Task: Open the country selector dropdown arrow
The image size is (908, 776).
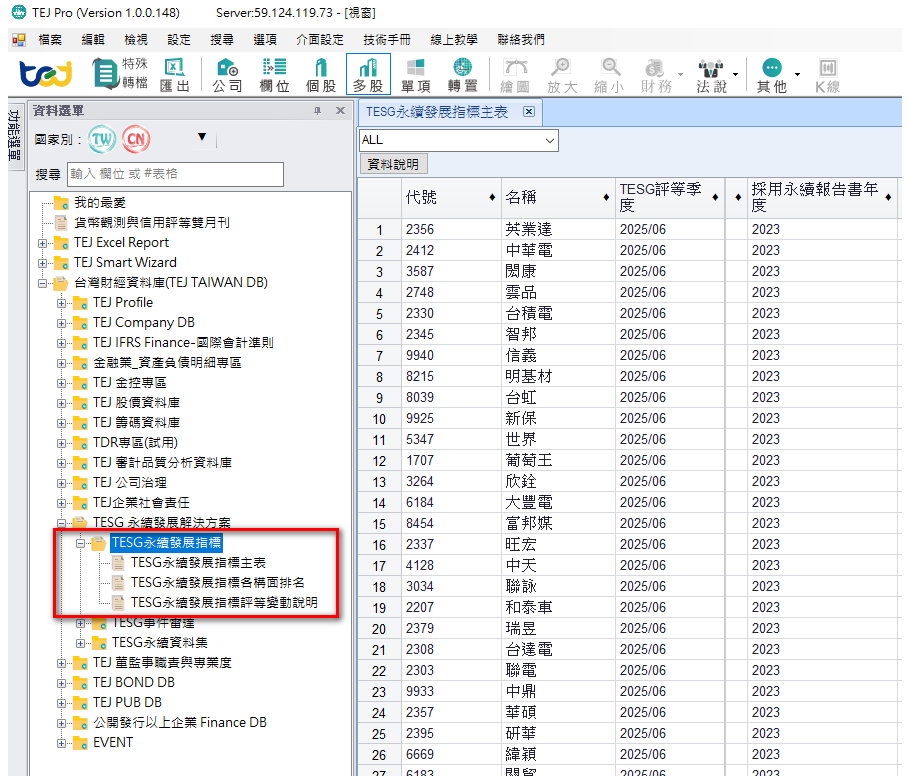Action: tap(202, 137)
